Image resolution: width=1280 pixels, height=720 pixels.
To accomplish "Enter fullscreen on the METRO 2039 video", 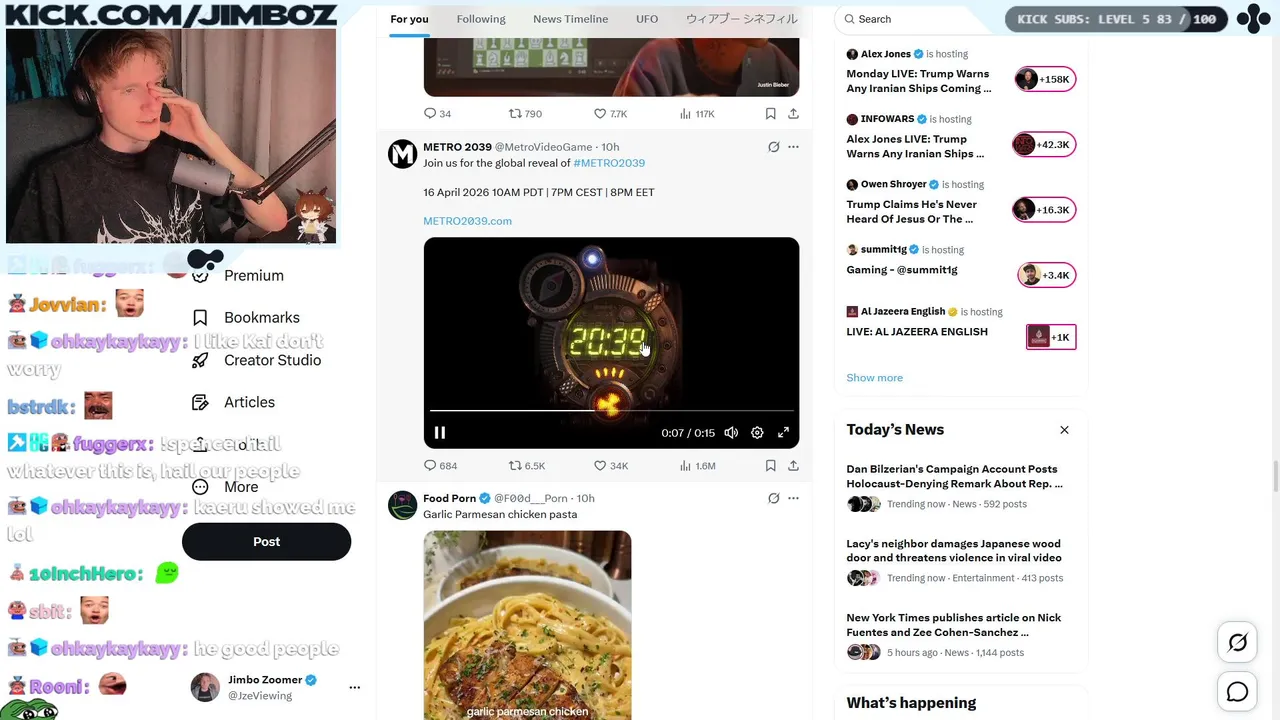I will coord(783,433).
